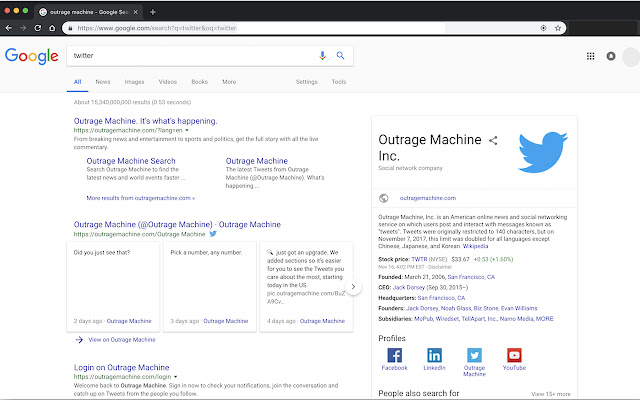
Task: Click the TWTR stock ticker link
Action: click(x=419, y=259)
